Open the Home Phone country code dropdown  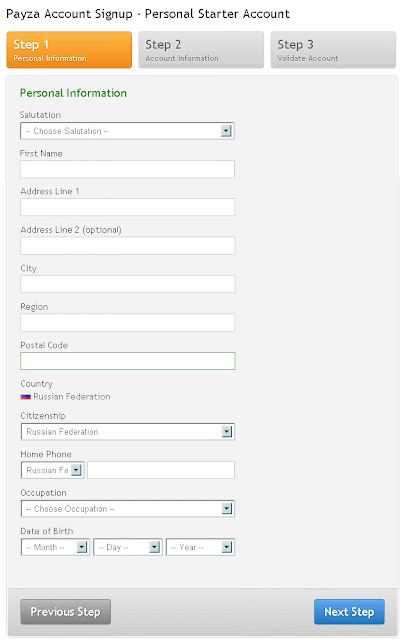click(x=53, y=470)
